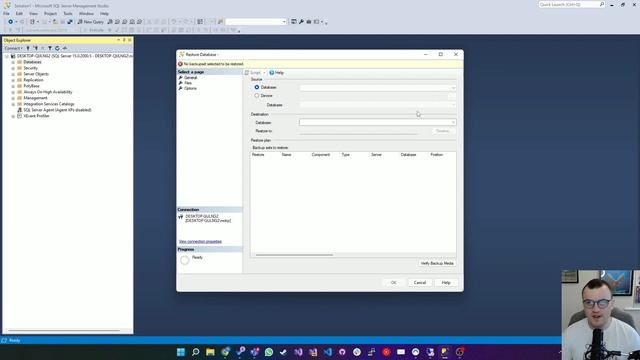Open Visual Studio purple icon on taskbar

pos(298,352)
